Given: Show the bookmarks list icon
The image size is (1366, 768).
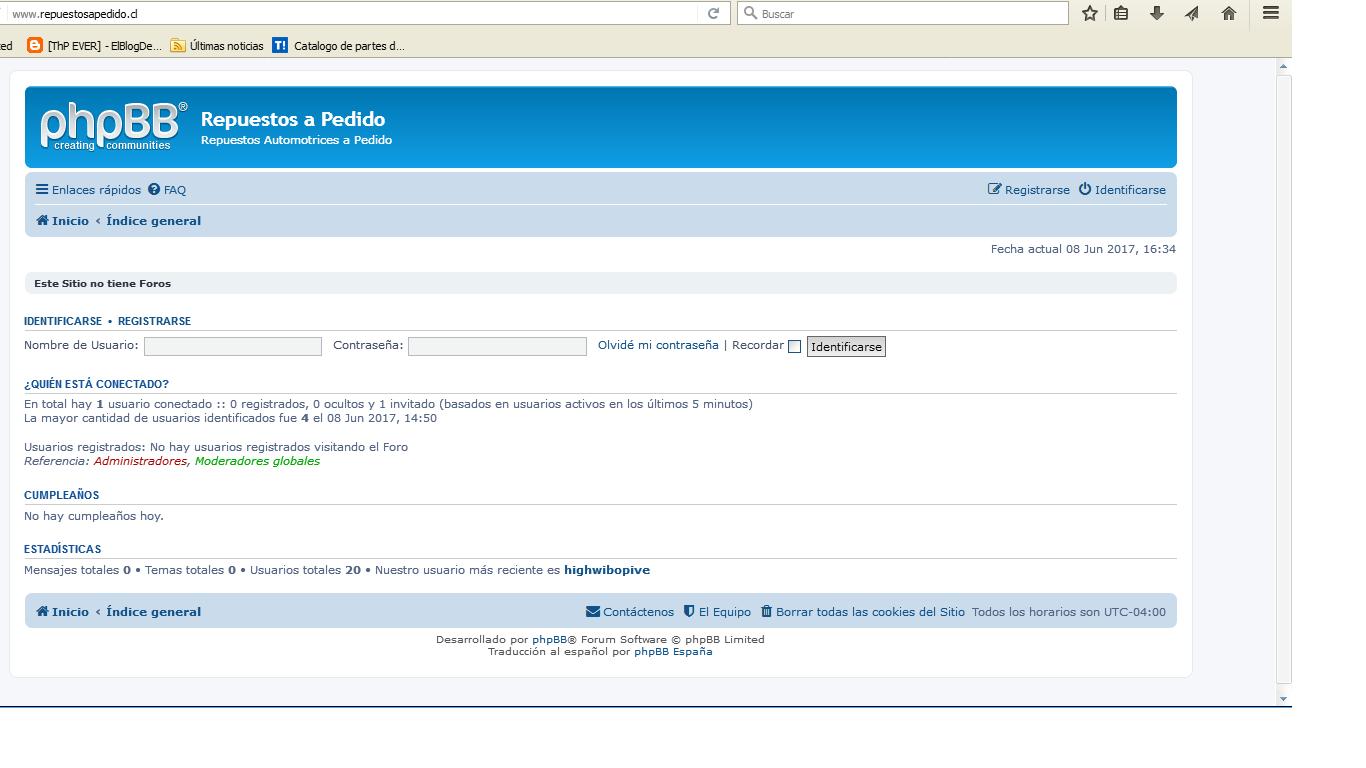Looking at the screenshot, I should coord(1121,13).
